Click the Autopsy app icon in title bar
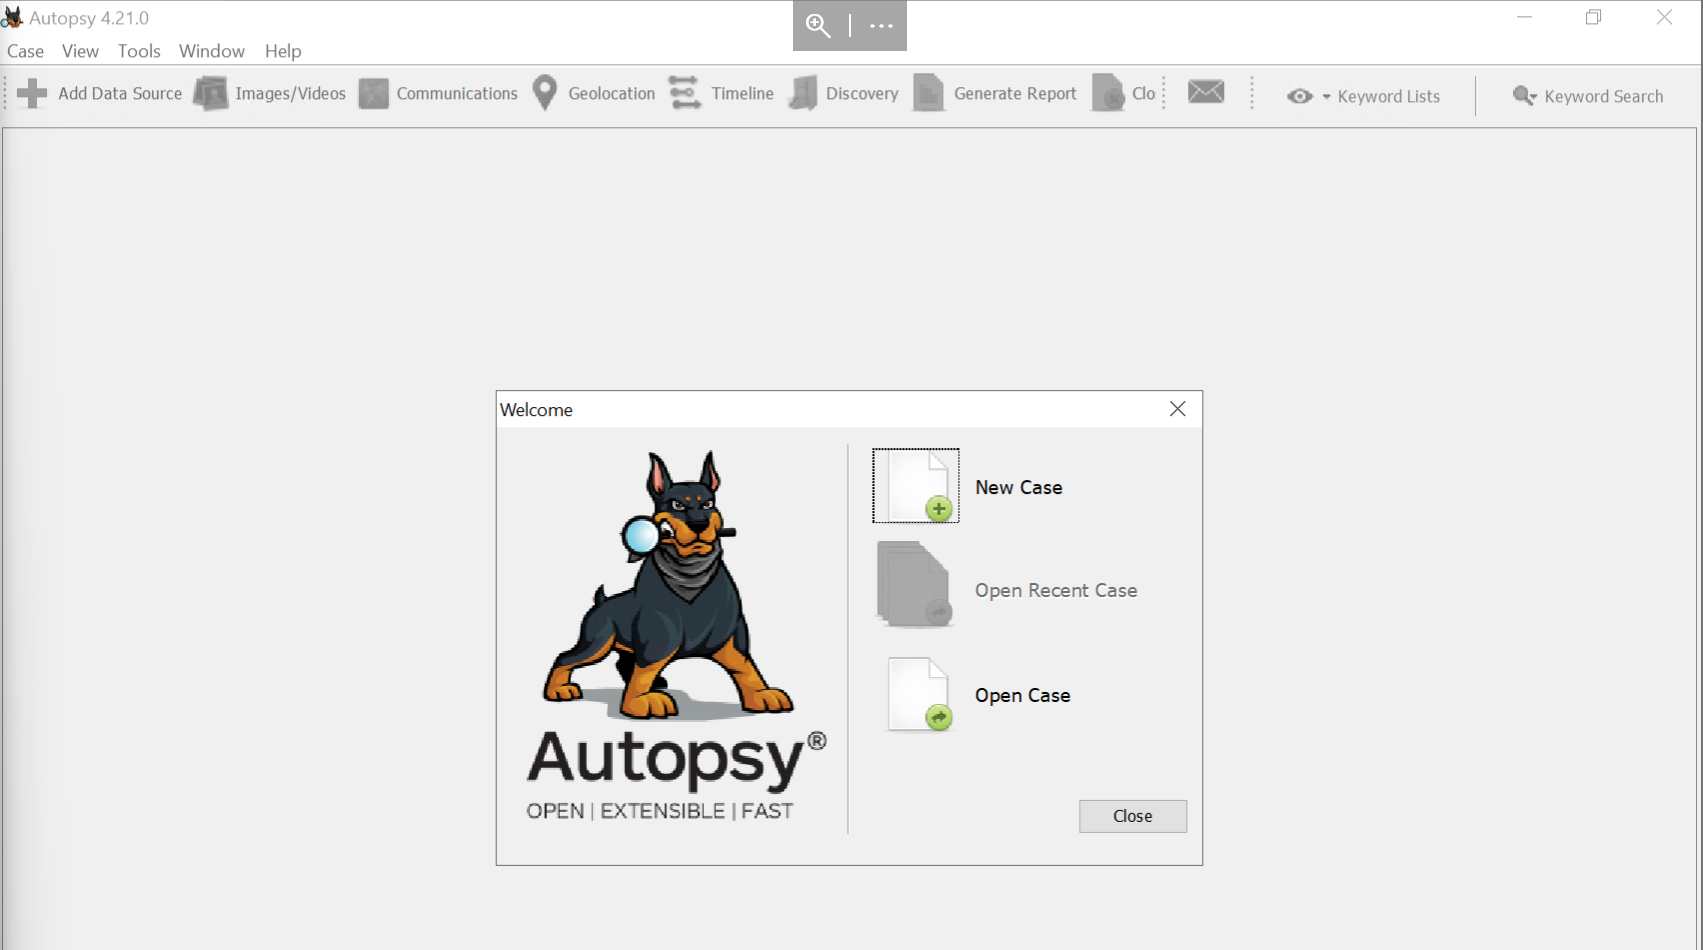 pyautogui.click(x=12, y=18)
